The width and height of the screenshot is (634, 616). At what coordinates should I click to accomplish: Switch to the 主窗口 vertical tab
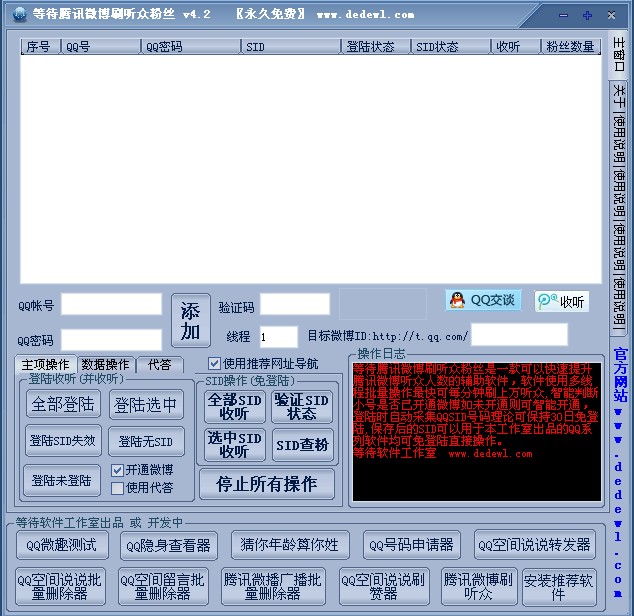click(619, 54)
